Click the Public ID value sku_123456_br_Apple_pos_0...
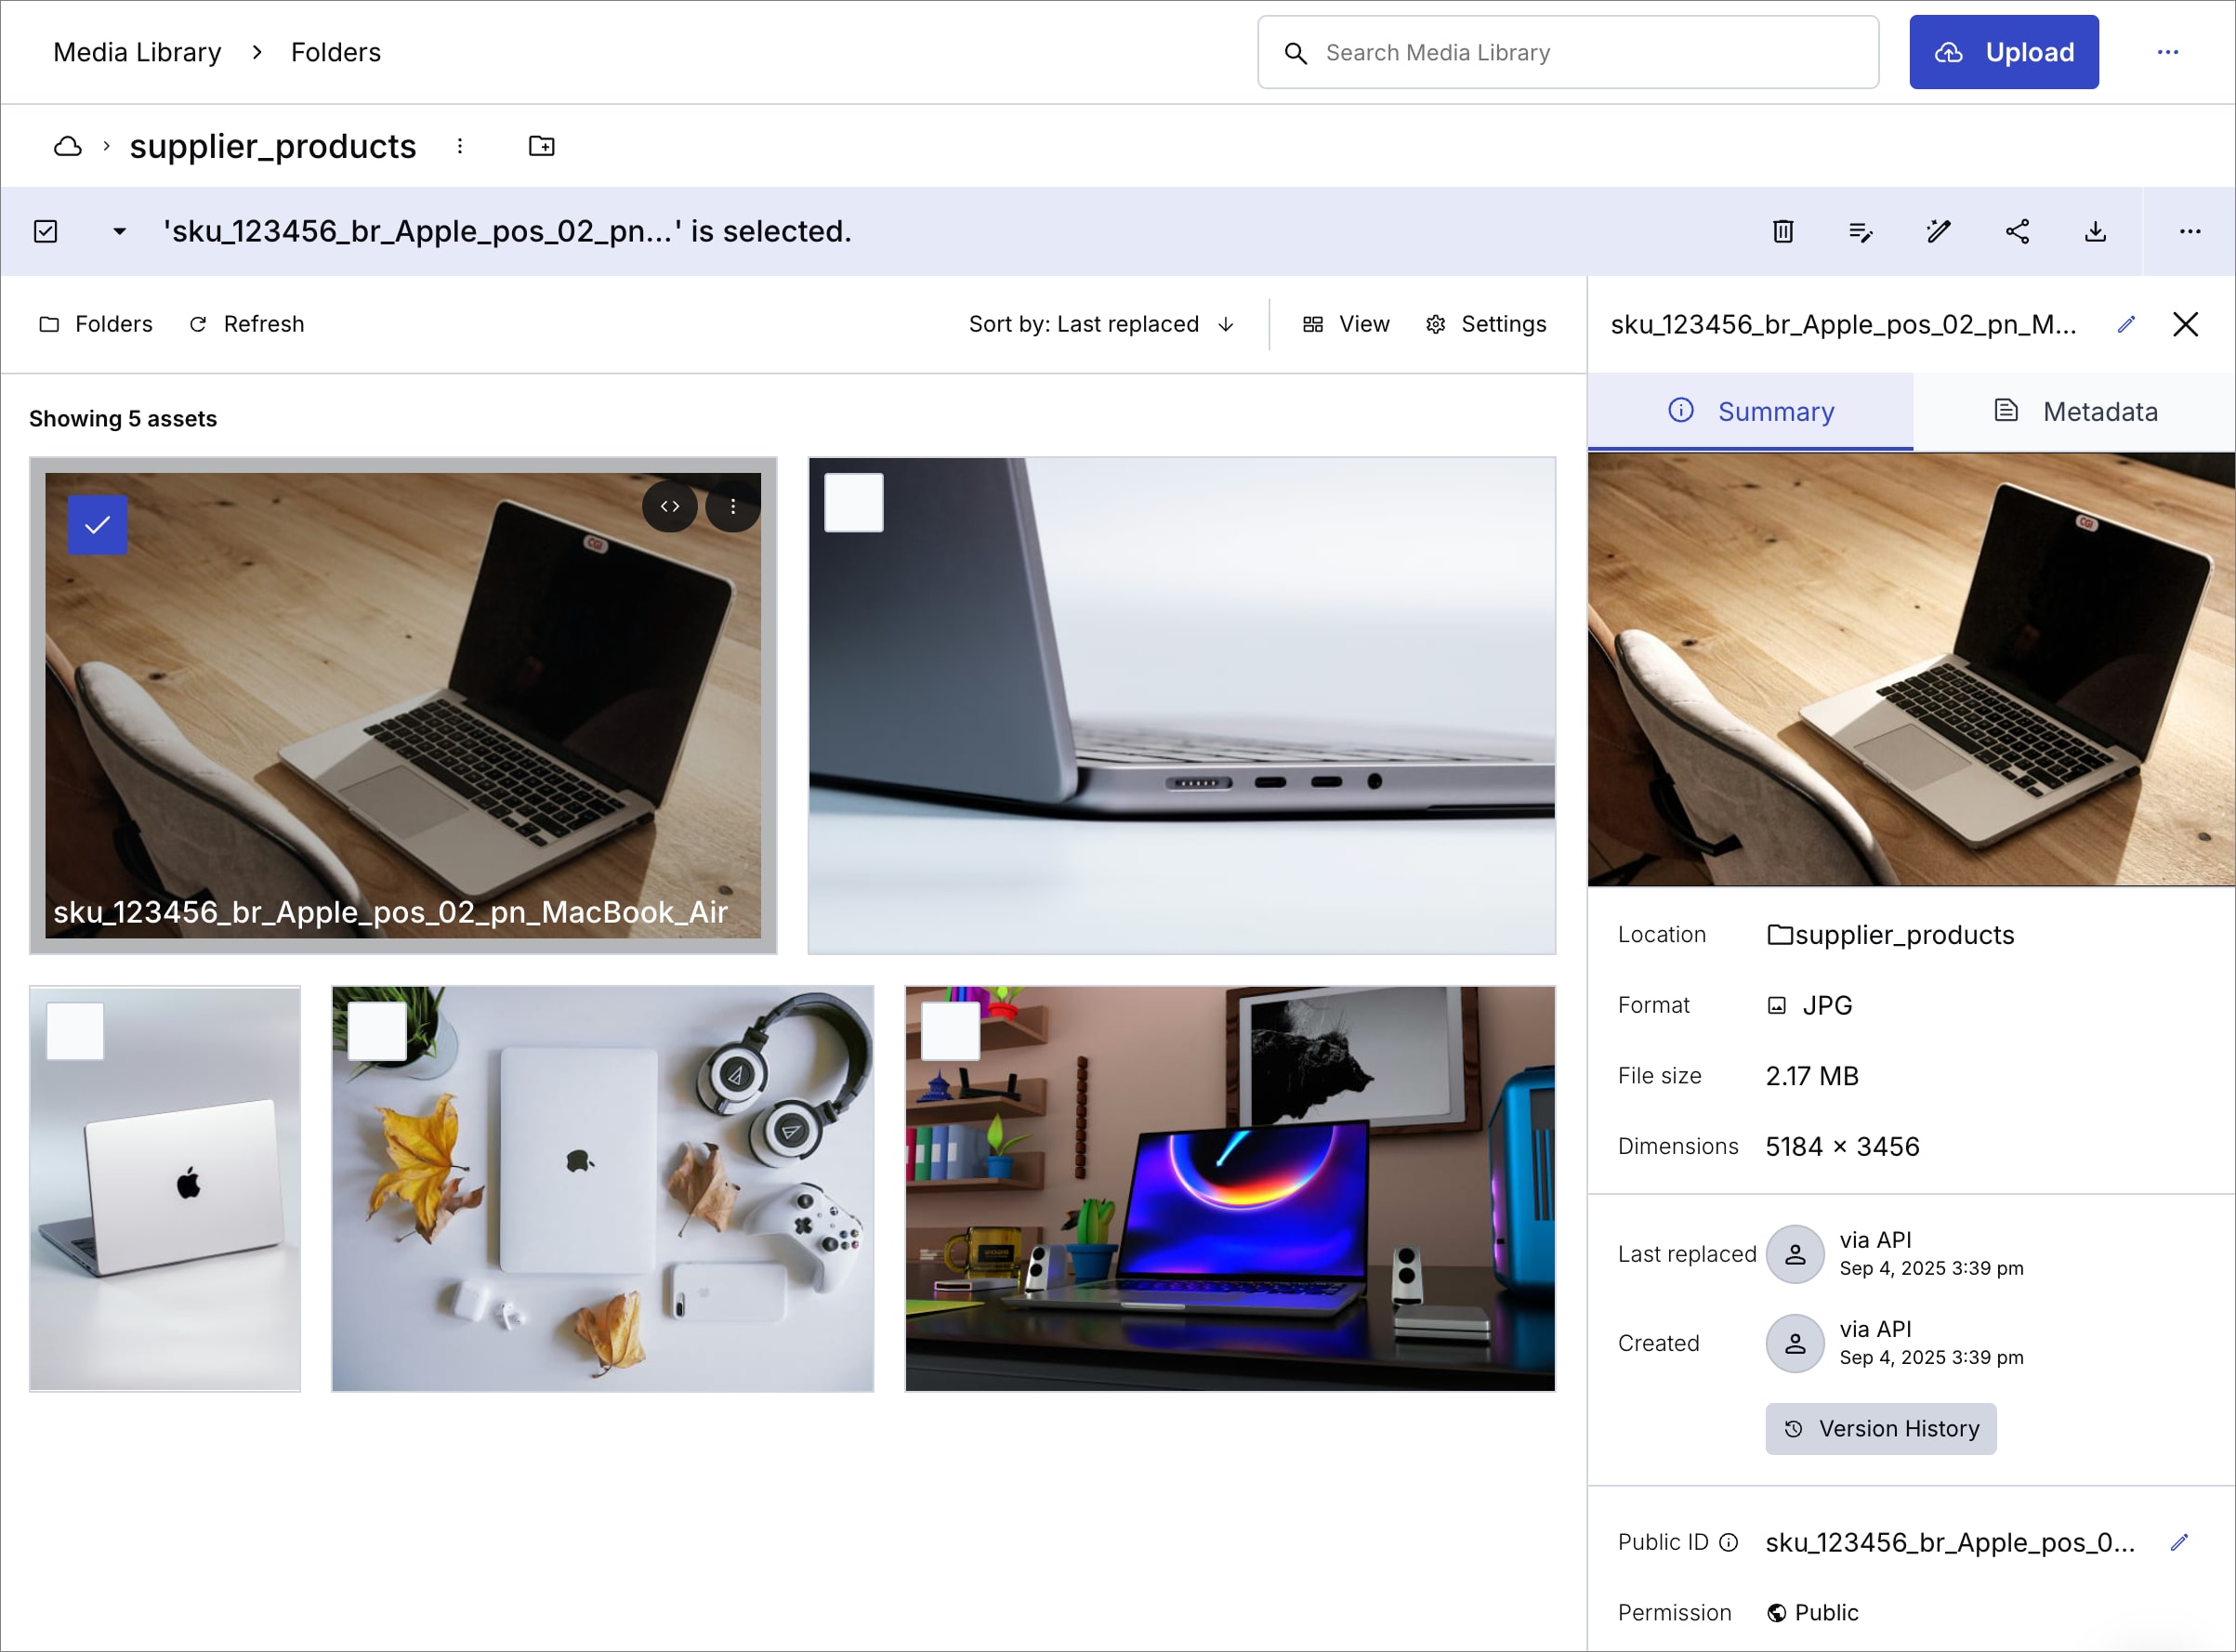The height and width of the screenshot is (1652, 2236). click(1950, 1543)
